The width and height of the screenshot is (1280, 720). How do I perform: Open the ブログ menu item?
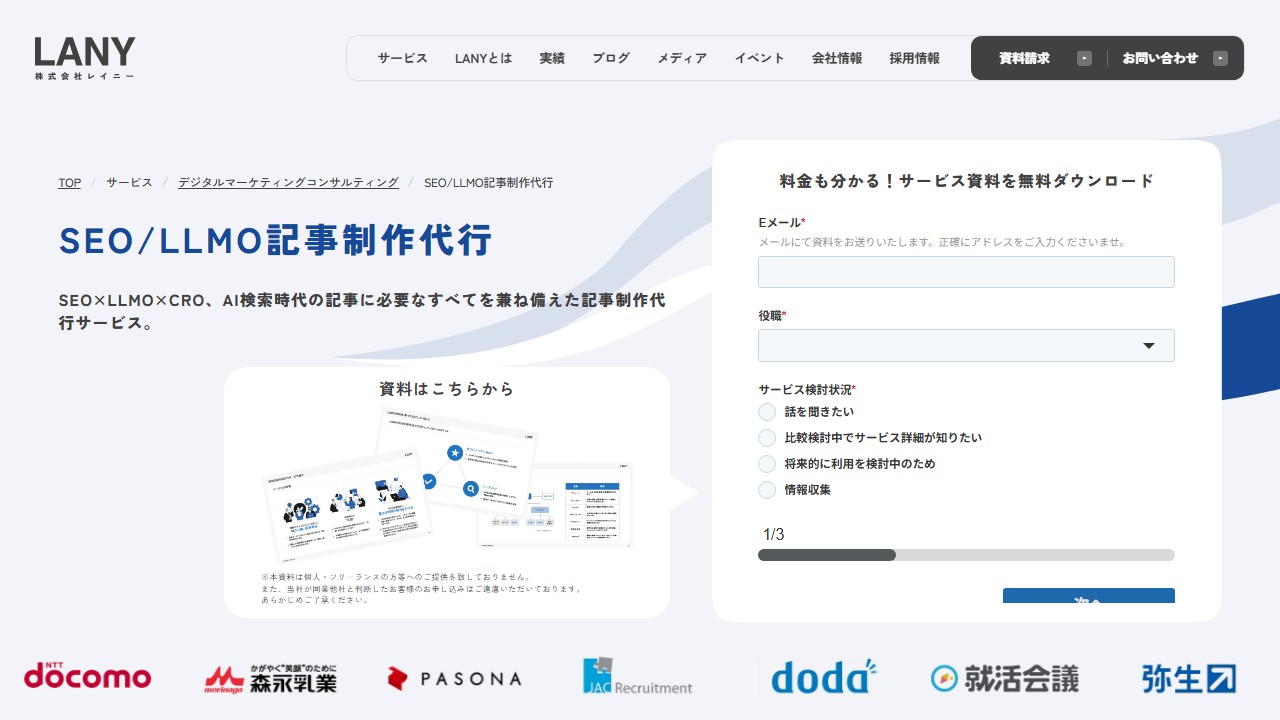coord(611,58)
